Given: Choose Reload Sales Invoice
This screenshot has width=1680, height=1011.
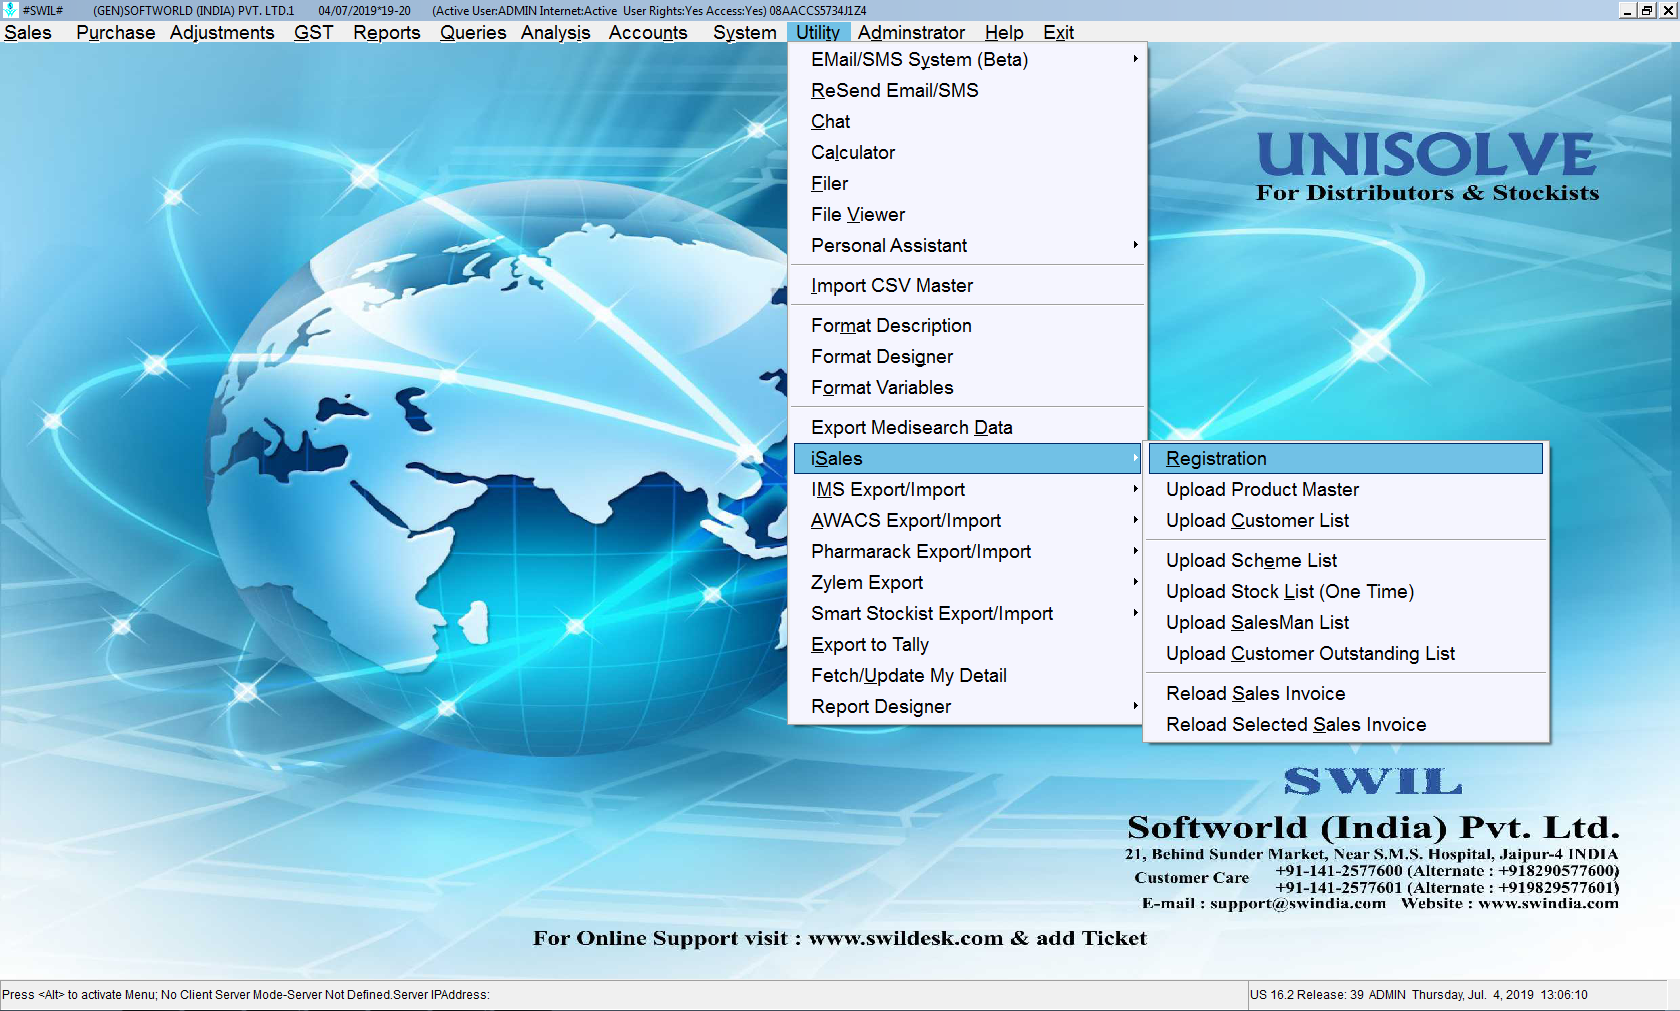Looking at the screenshot, I should pos(1346,693).
